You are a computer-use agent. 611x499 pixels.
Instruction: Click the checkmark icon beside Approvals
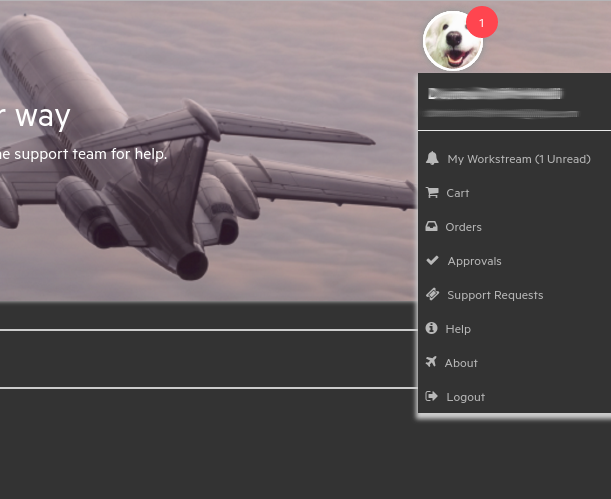(x=432, y=261)
